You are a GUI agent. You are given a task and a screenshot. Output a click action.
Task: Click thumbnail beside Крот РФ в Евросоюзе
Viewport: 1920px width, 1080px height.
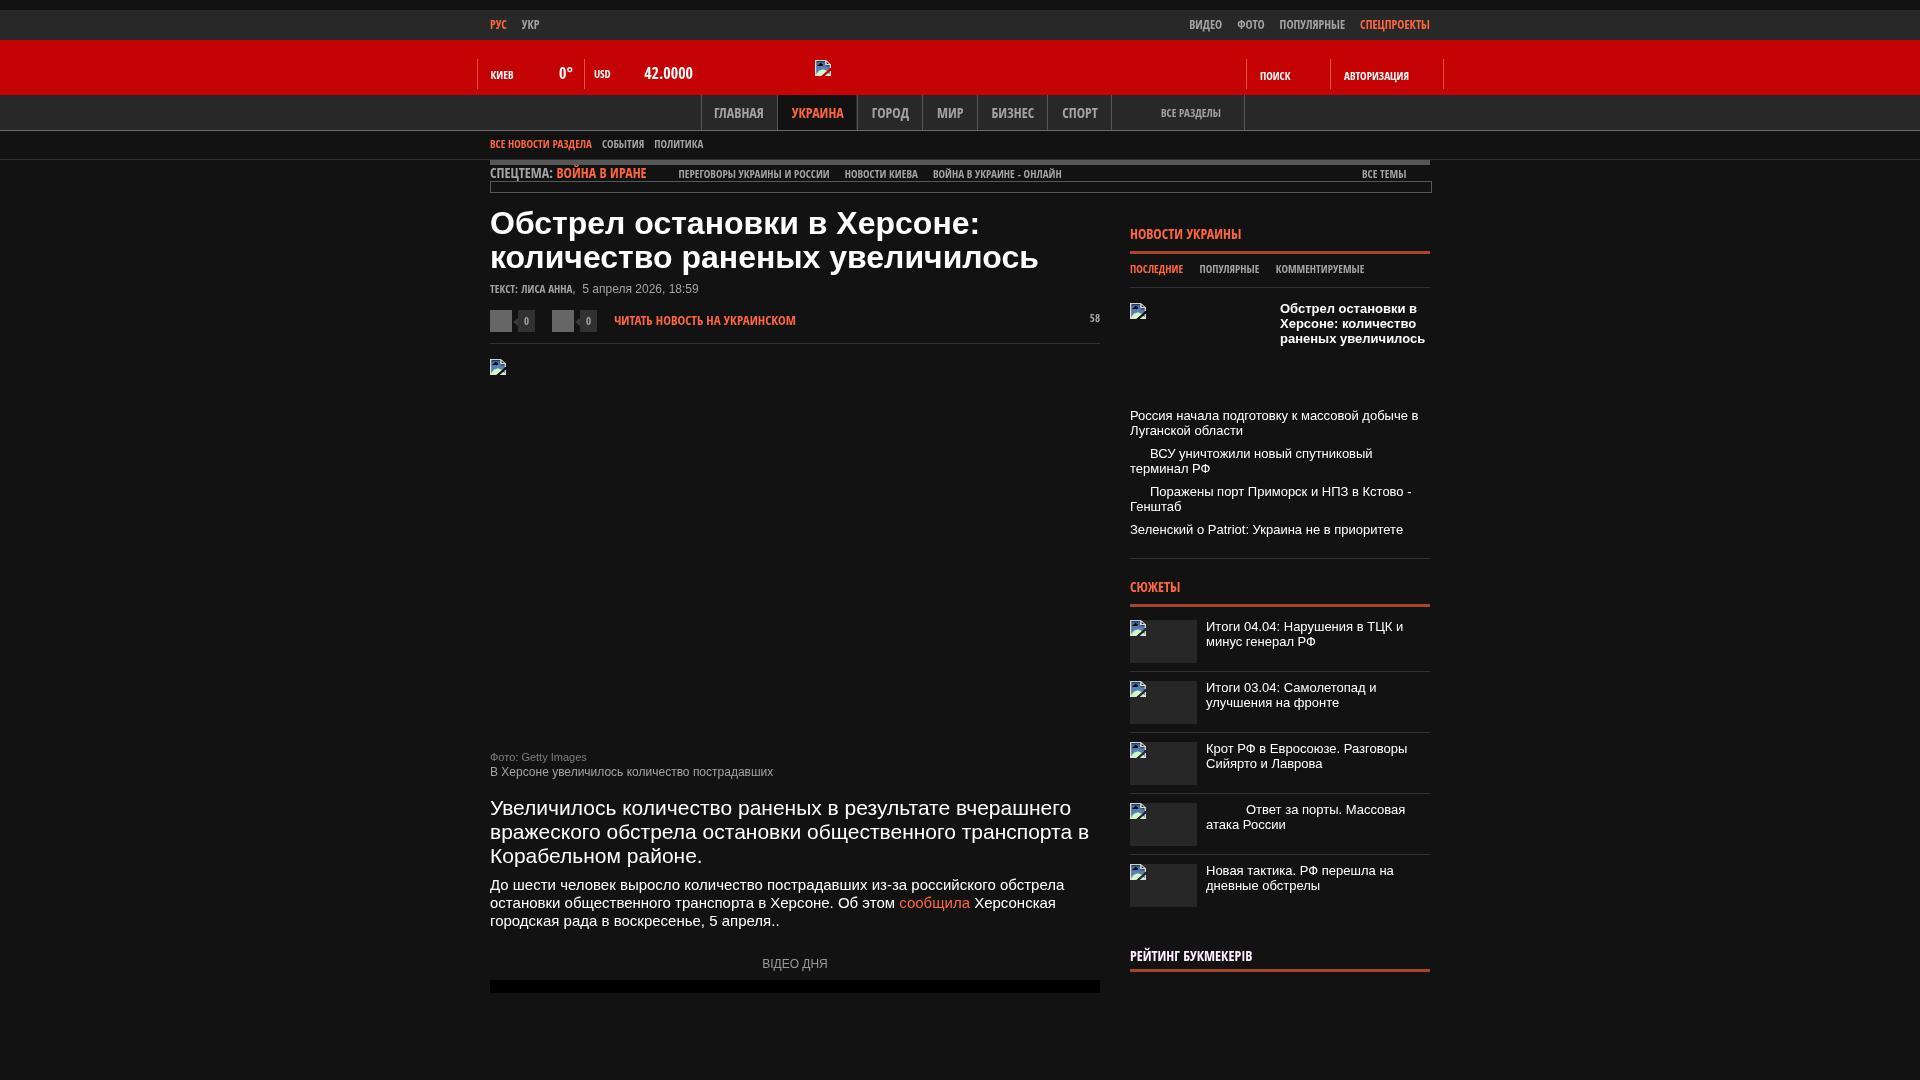click(1163, 763)
